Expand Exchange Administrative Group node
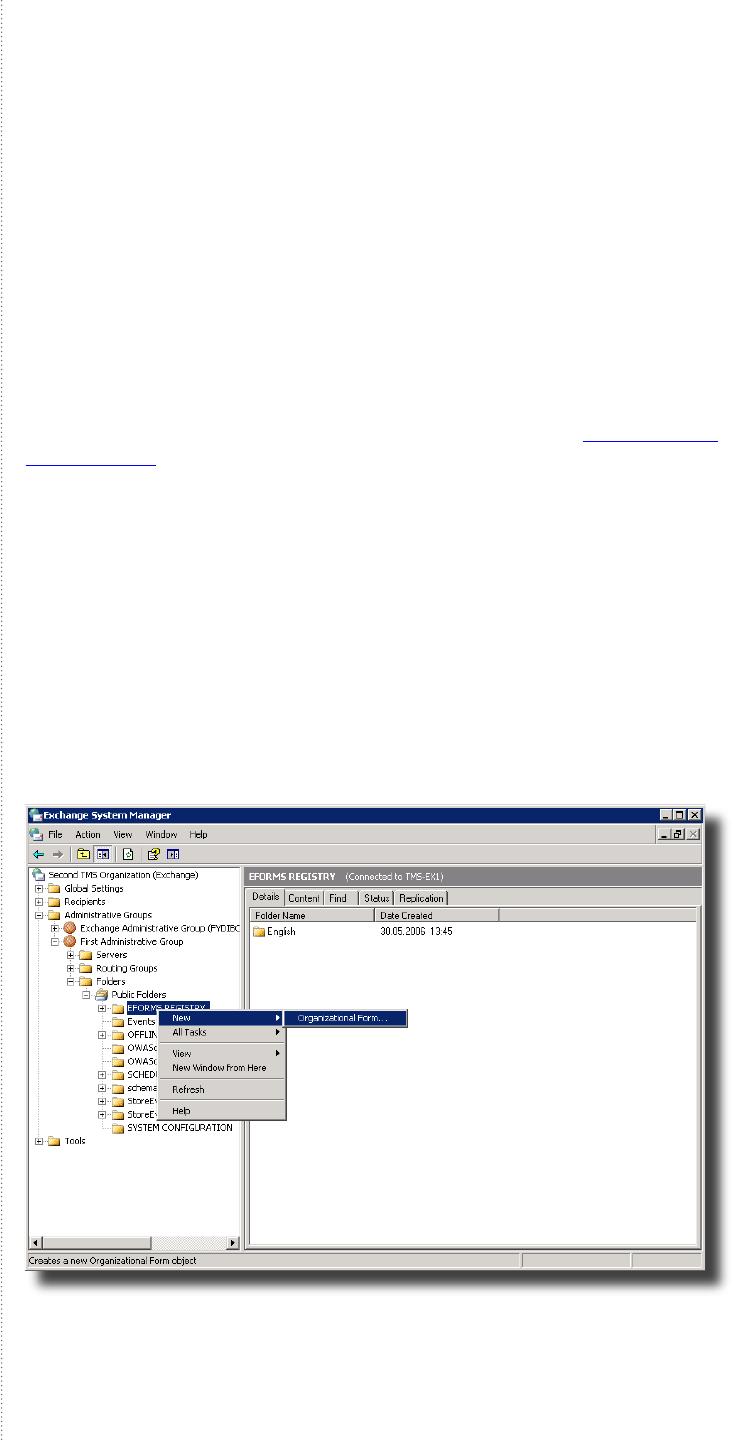 (55, 928)
